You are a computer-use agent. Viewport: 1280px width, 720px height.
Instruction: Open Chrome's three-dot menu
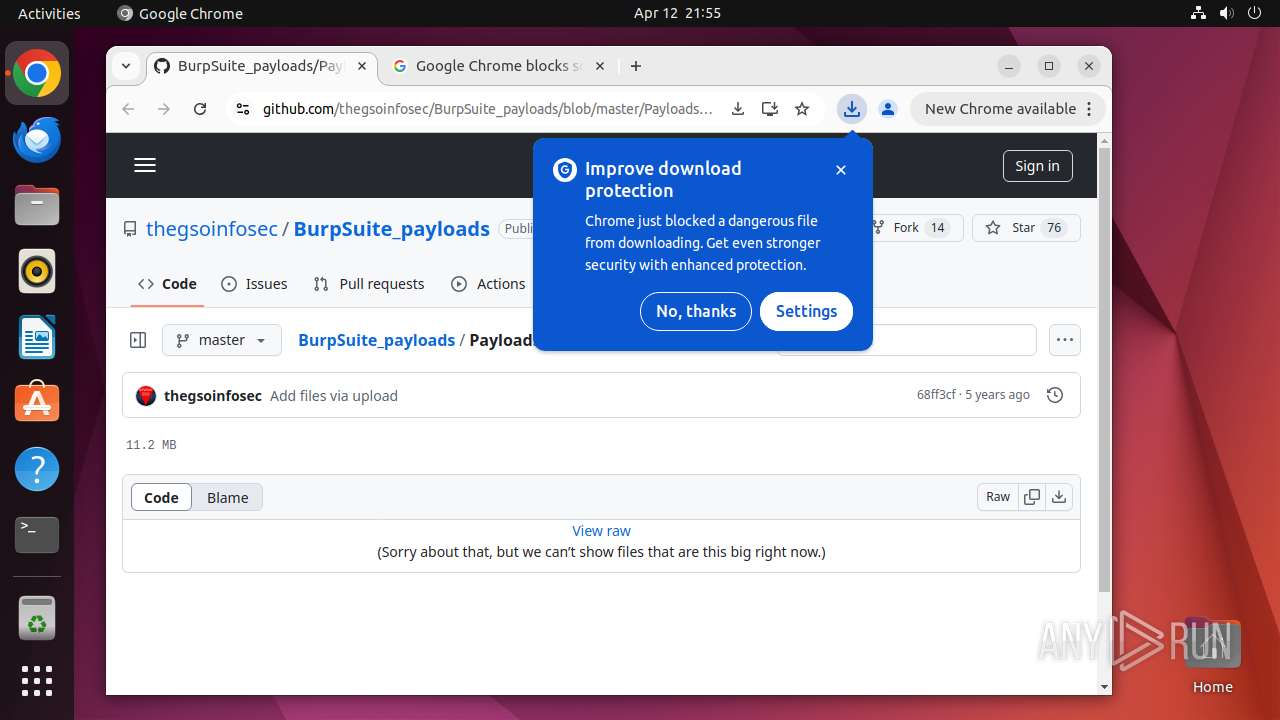[1089, 109]
